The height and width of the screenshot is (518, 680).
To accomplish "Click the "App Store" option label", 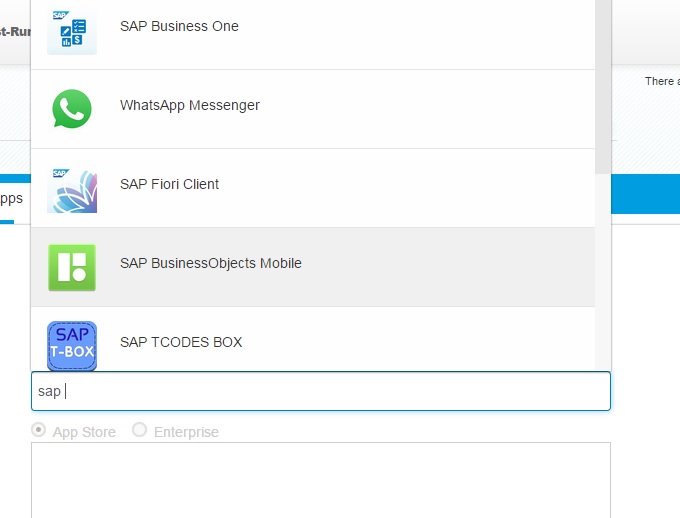I will [84, 432].
